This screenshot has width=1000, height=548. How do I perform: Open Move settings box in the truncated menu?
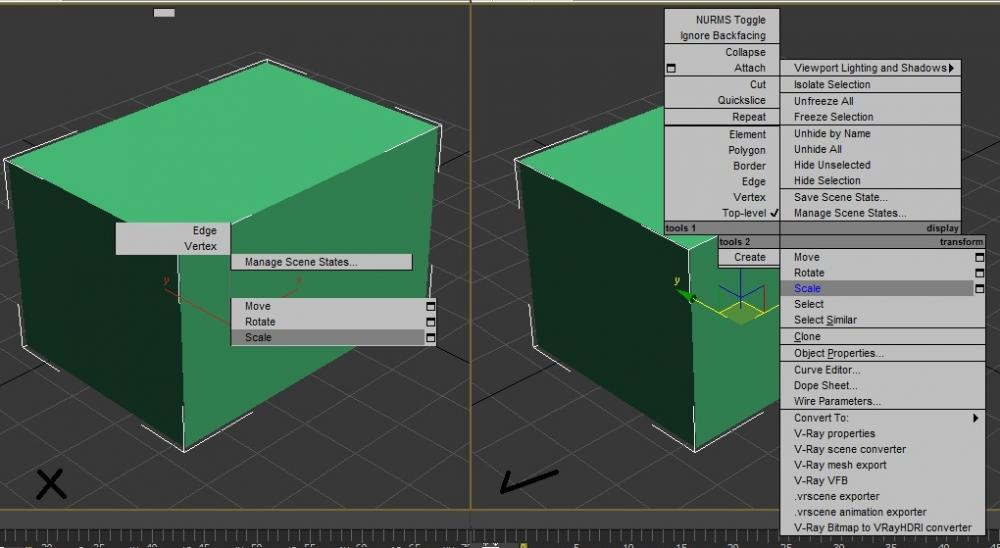pos(430,306)
